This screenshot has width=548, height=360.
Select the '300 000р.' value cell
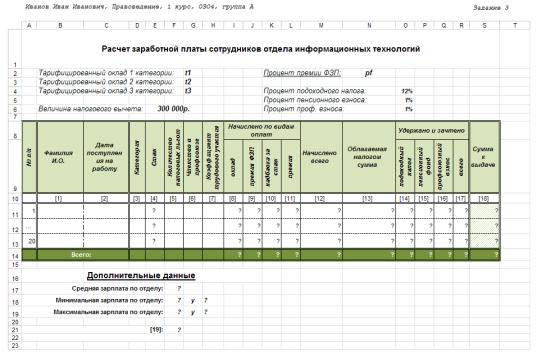click(x=173, y=109)
